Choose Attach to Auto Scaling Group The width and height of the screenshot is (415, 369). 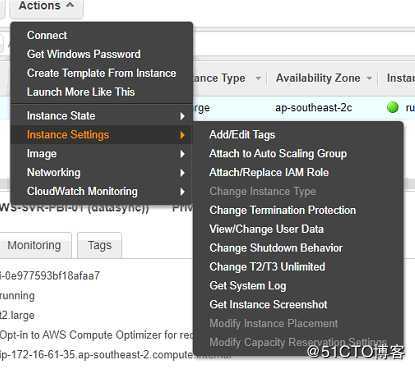coord(278,153)
